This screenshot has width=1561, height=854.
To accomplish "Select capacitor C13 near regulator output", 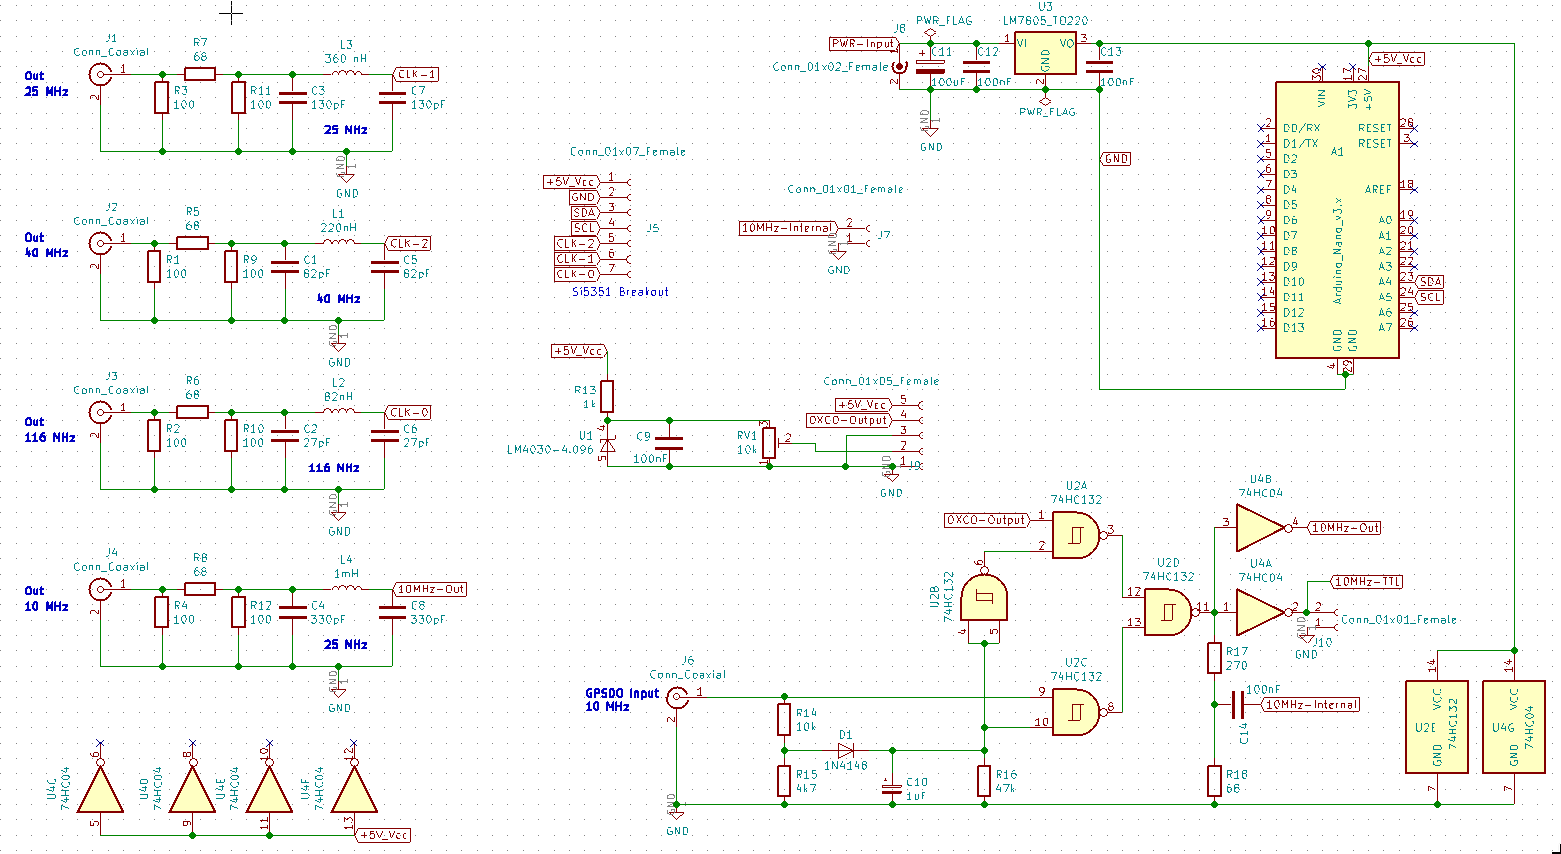I will (x=1099, y=66).
